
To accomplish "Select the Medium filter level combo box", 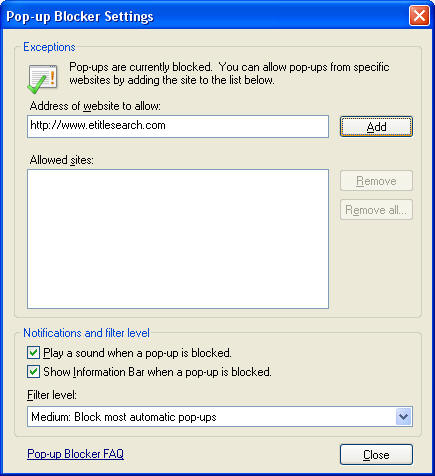I will coord(220,417).
